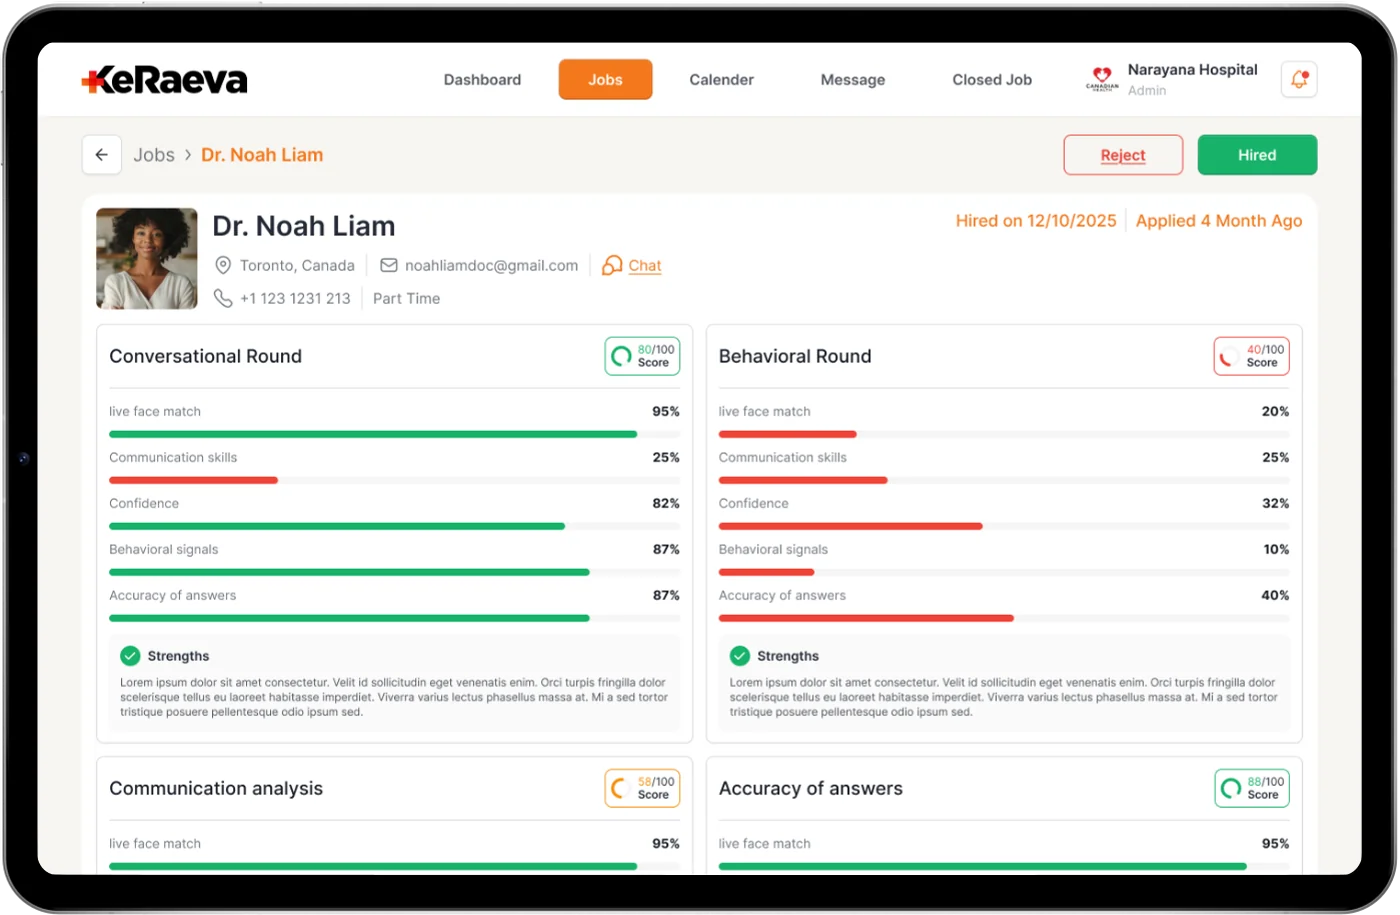Click the phone icon beside the number

[223, 298]
